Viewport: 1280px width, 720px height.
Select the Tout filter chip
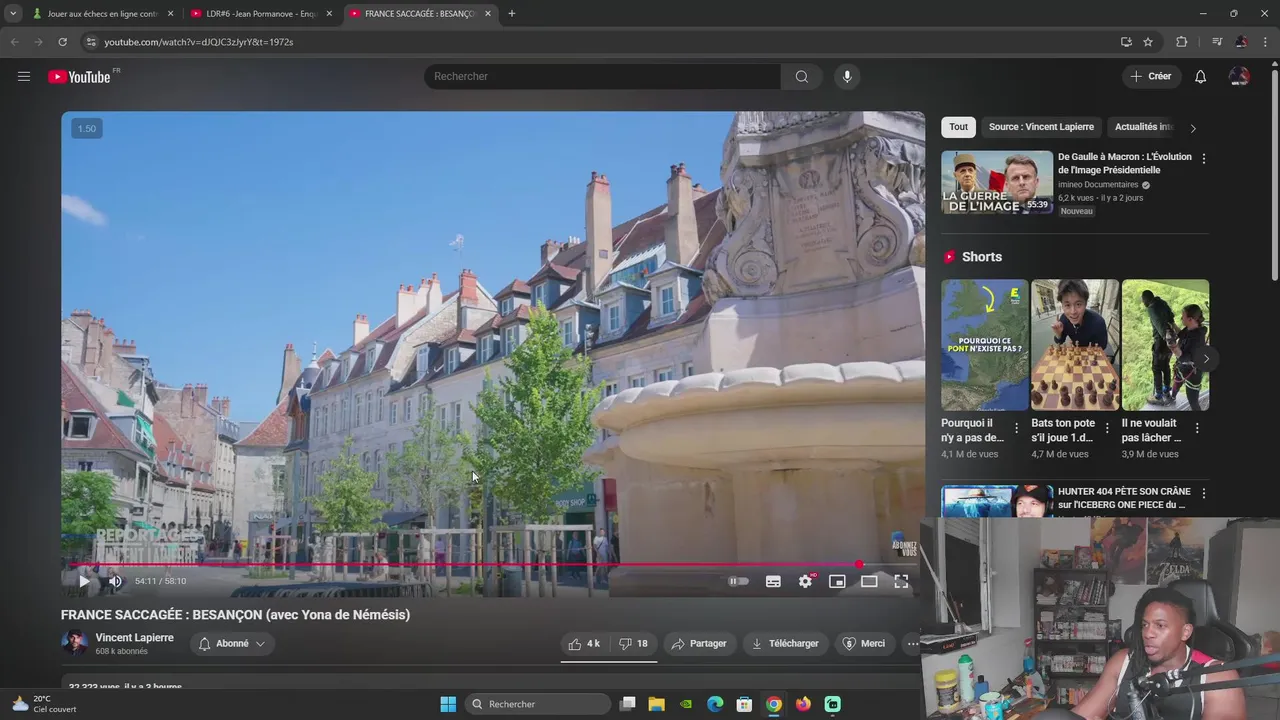pos(958,127)
